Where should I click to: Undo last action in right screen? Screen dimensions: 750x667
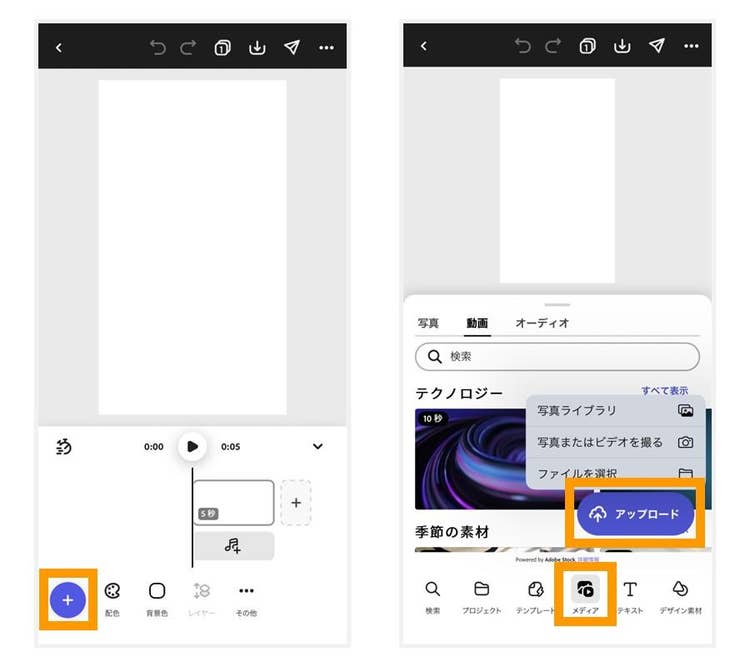tap(522, 46)
